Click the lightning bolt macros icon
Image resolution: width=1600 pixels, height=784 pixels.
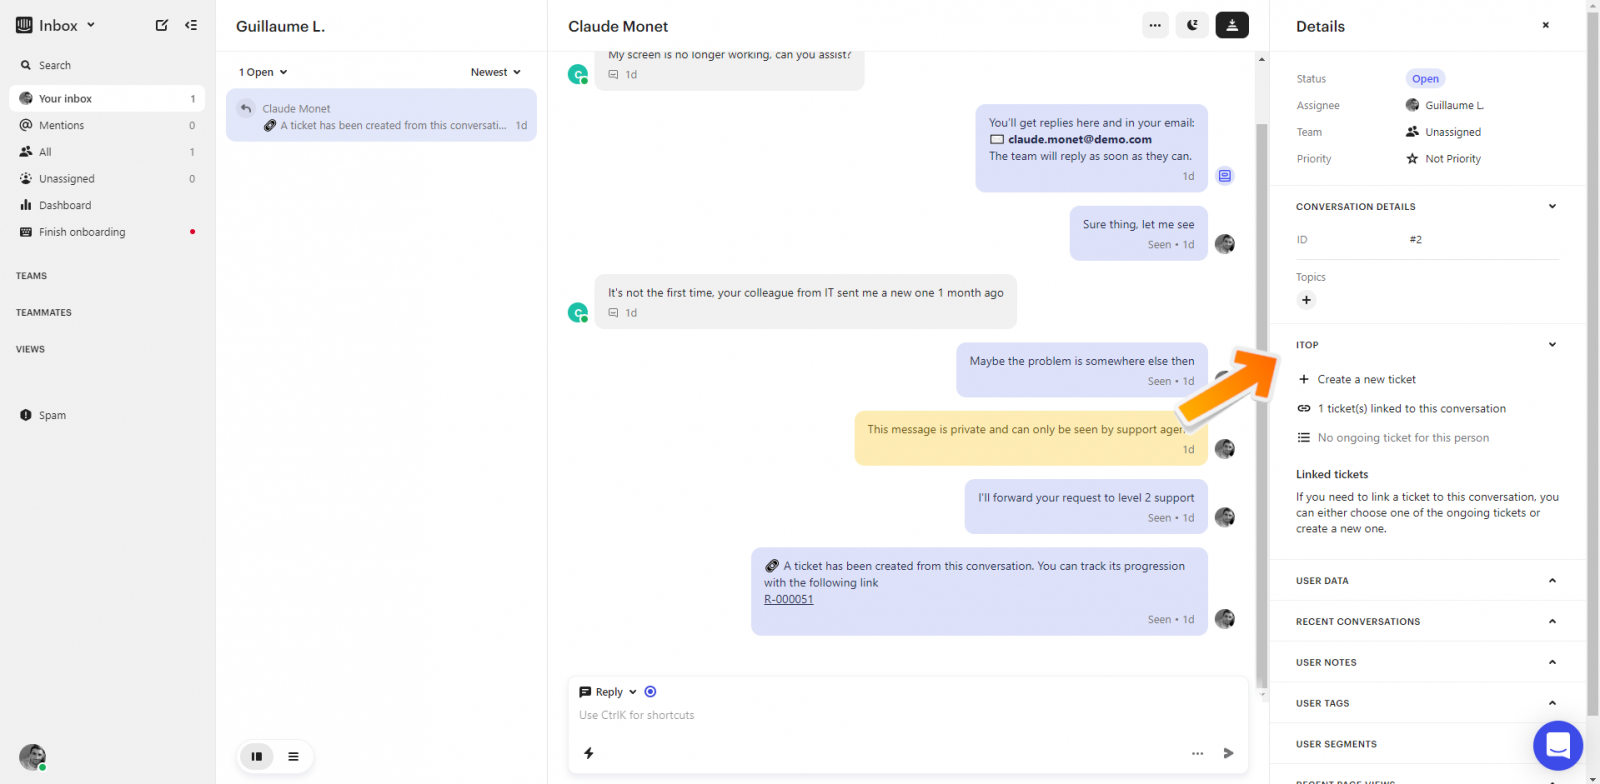(589, 753)
